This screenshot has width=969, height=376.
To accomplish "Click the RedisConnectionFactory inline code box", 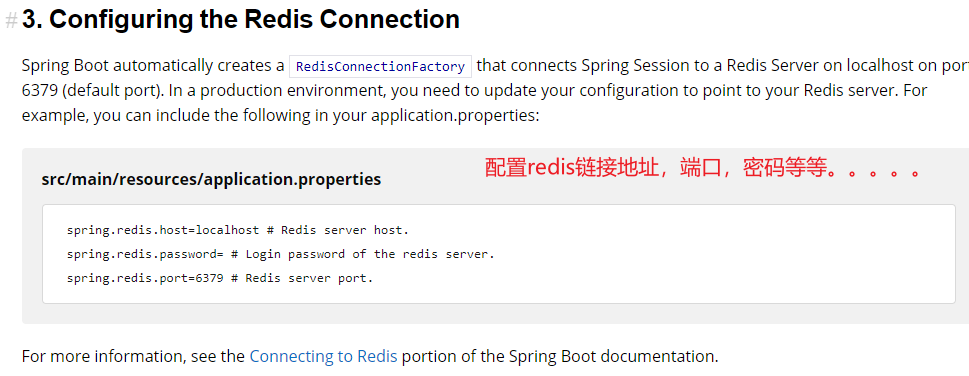I will coord(381,66).
